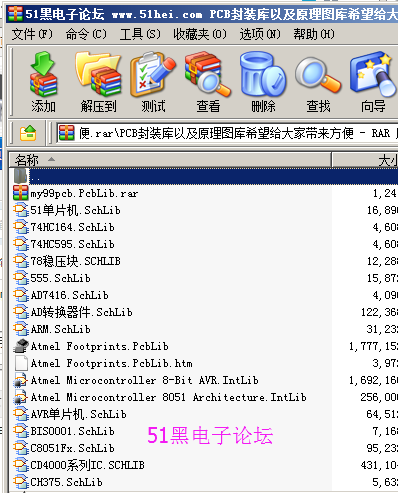Screen dimensions: 398x493
Task: Open the 选项(N) options menu
Action: coord(260,34)
